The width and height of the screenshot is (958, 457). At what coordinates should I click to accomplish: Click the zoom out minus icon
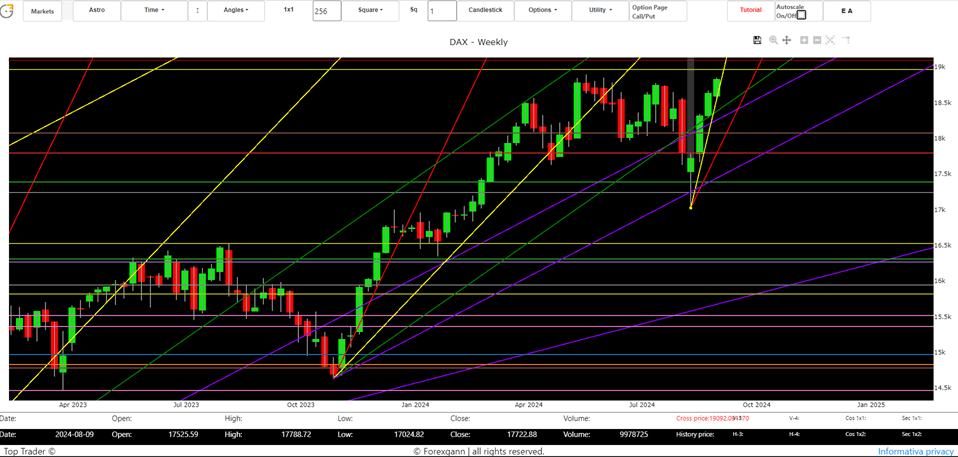coord(817,40)
